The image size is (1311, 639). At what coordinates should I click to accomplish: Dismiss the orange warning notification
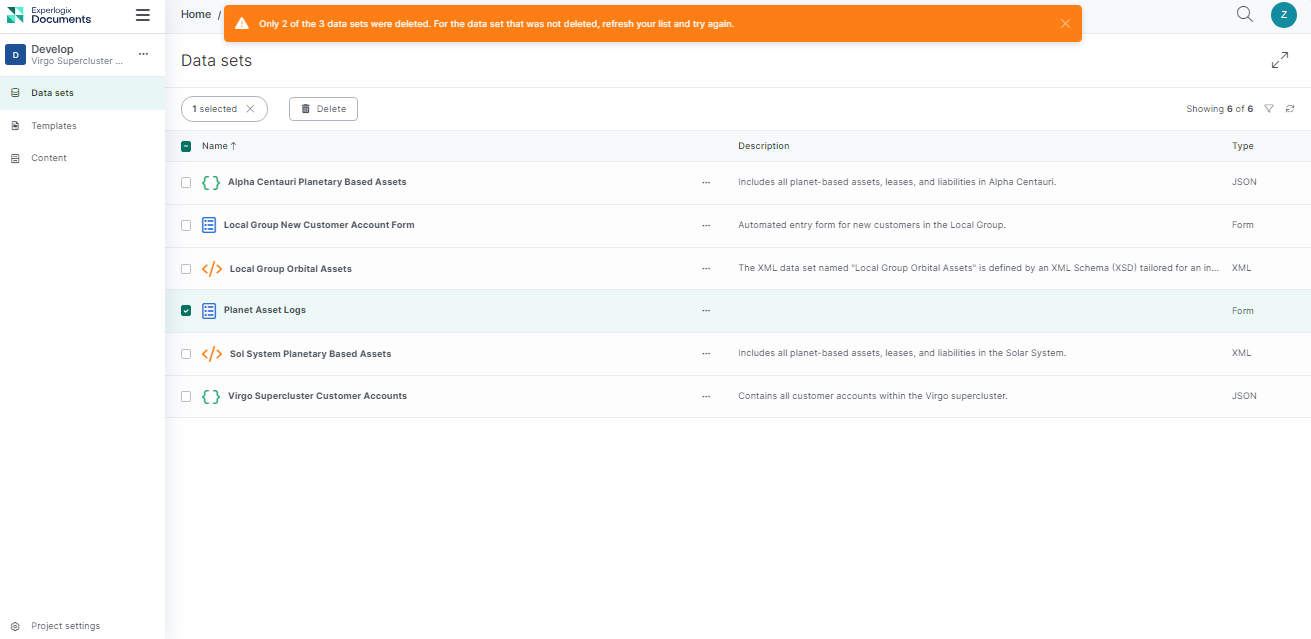[x=1065, y=24]
